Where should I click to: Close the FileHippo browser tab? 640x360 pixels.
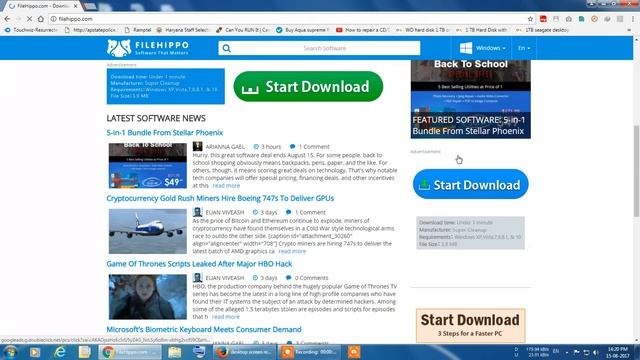(x=76, y=6)
